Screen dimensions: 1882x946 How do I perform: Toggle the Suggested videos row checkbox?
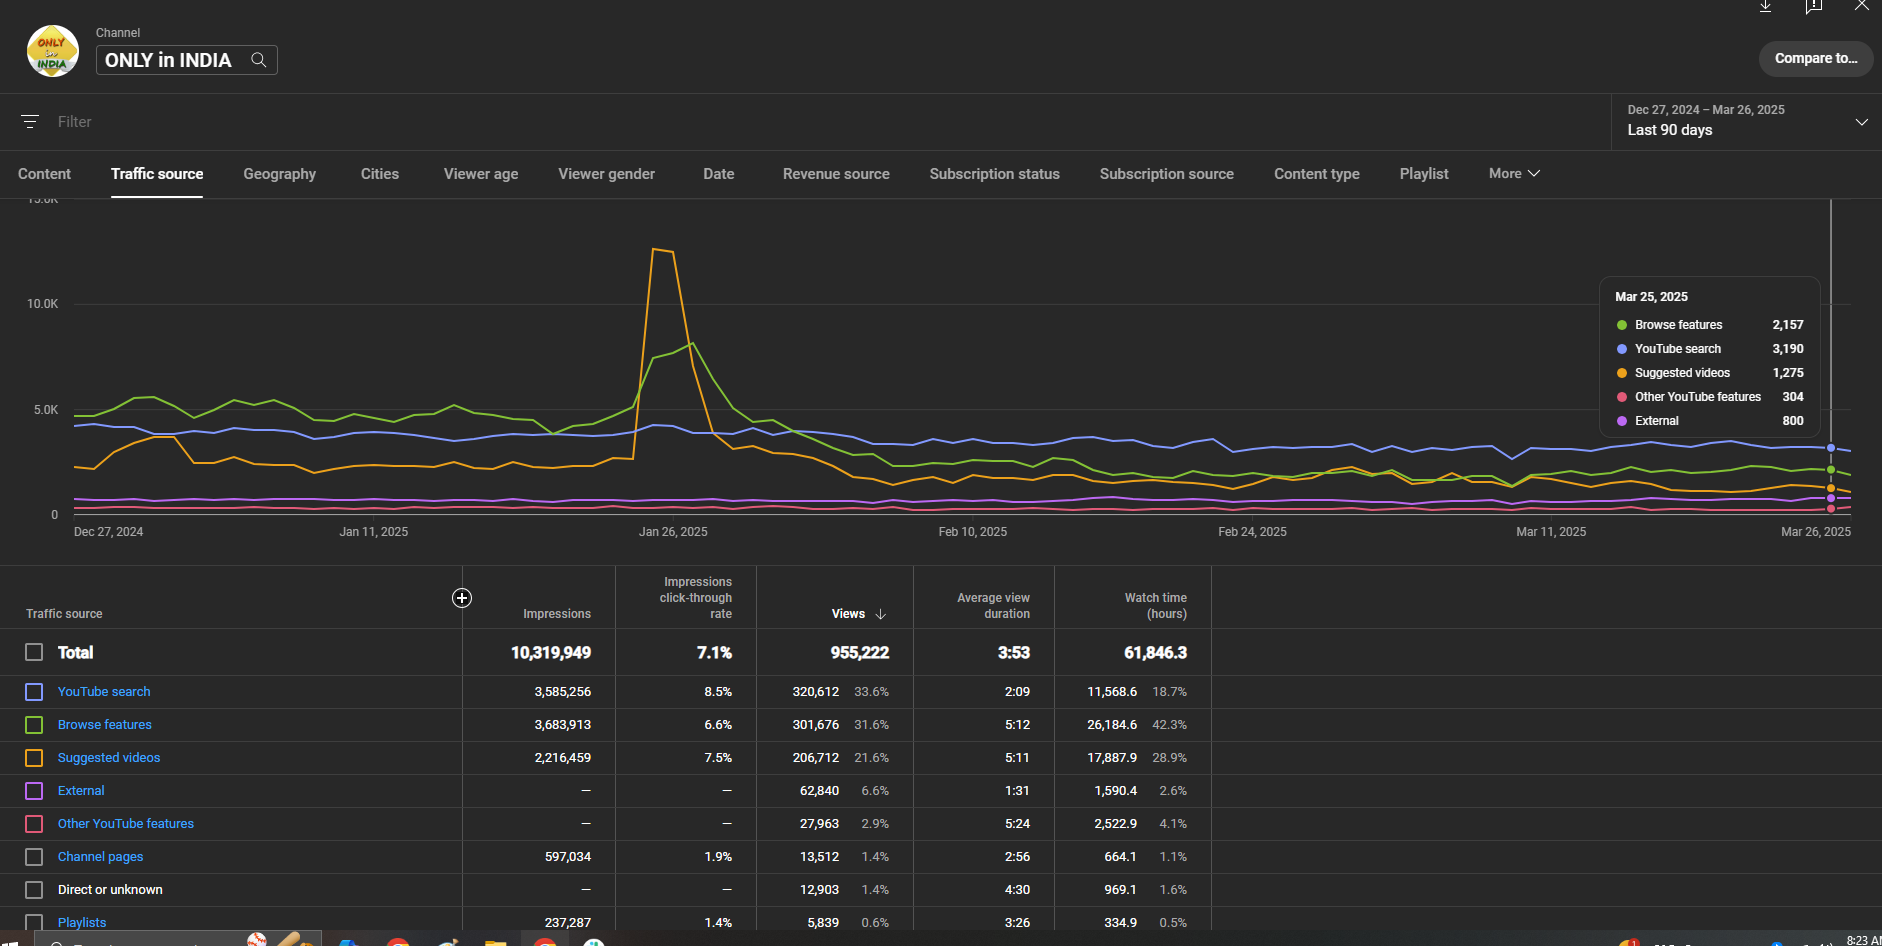point(34,758)
